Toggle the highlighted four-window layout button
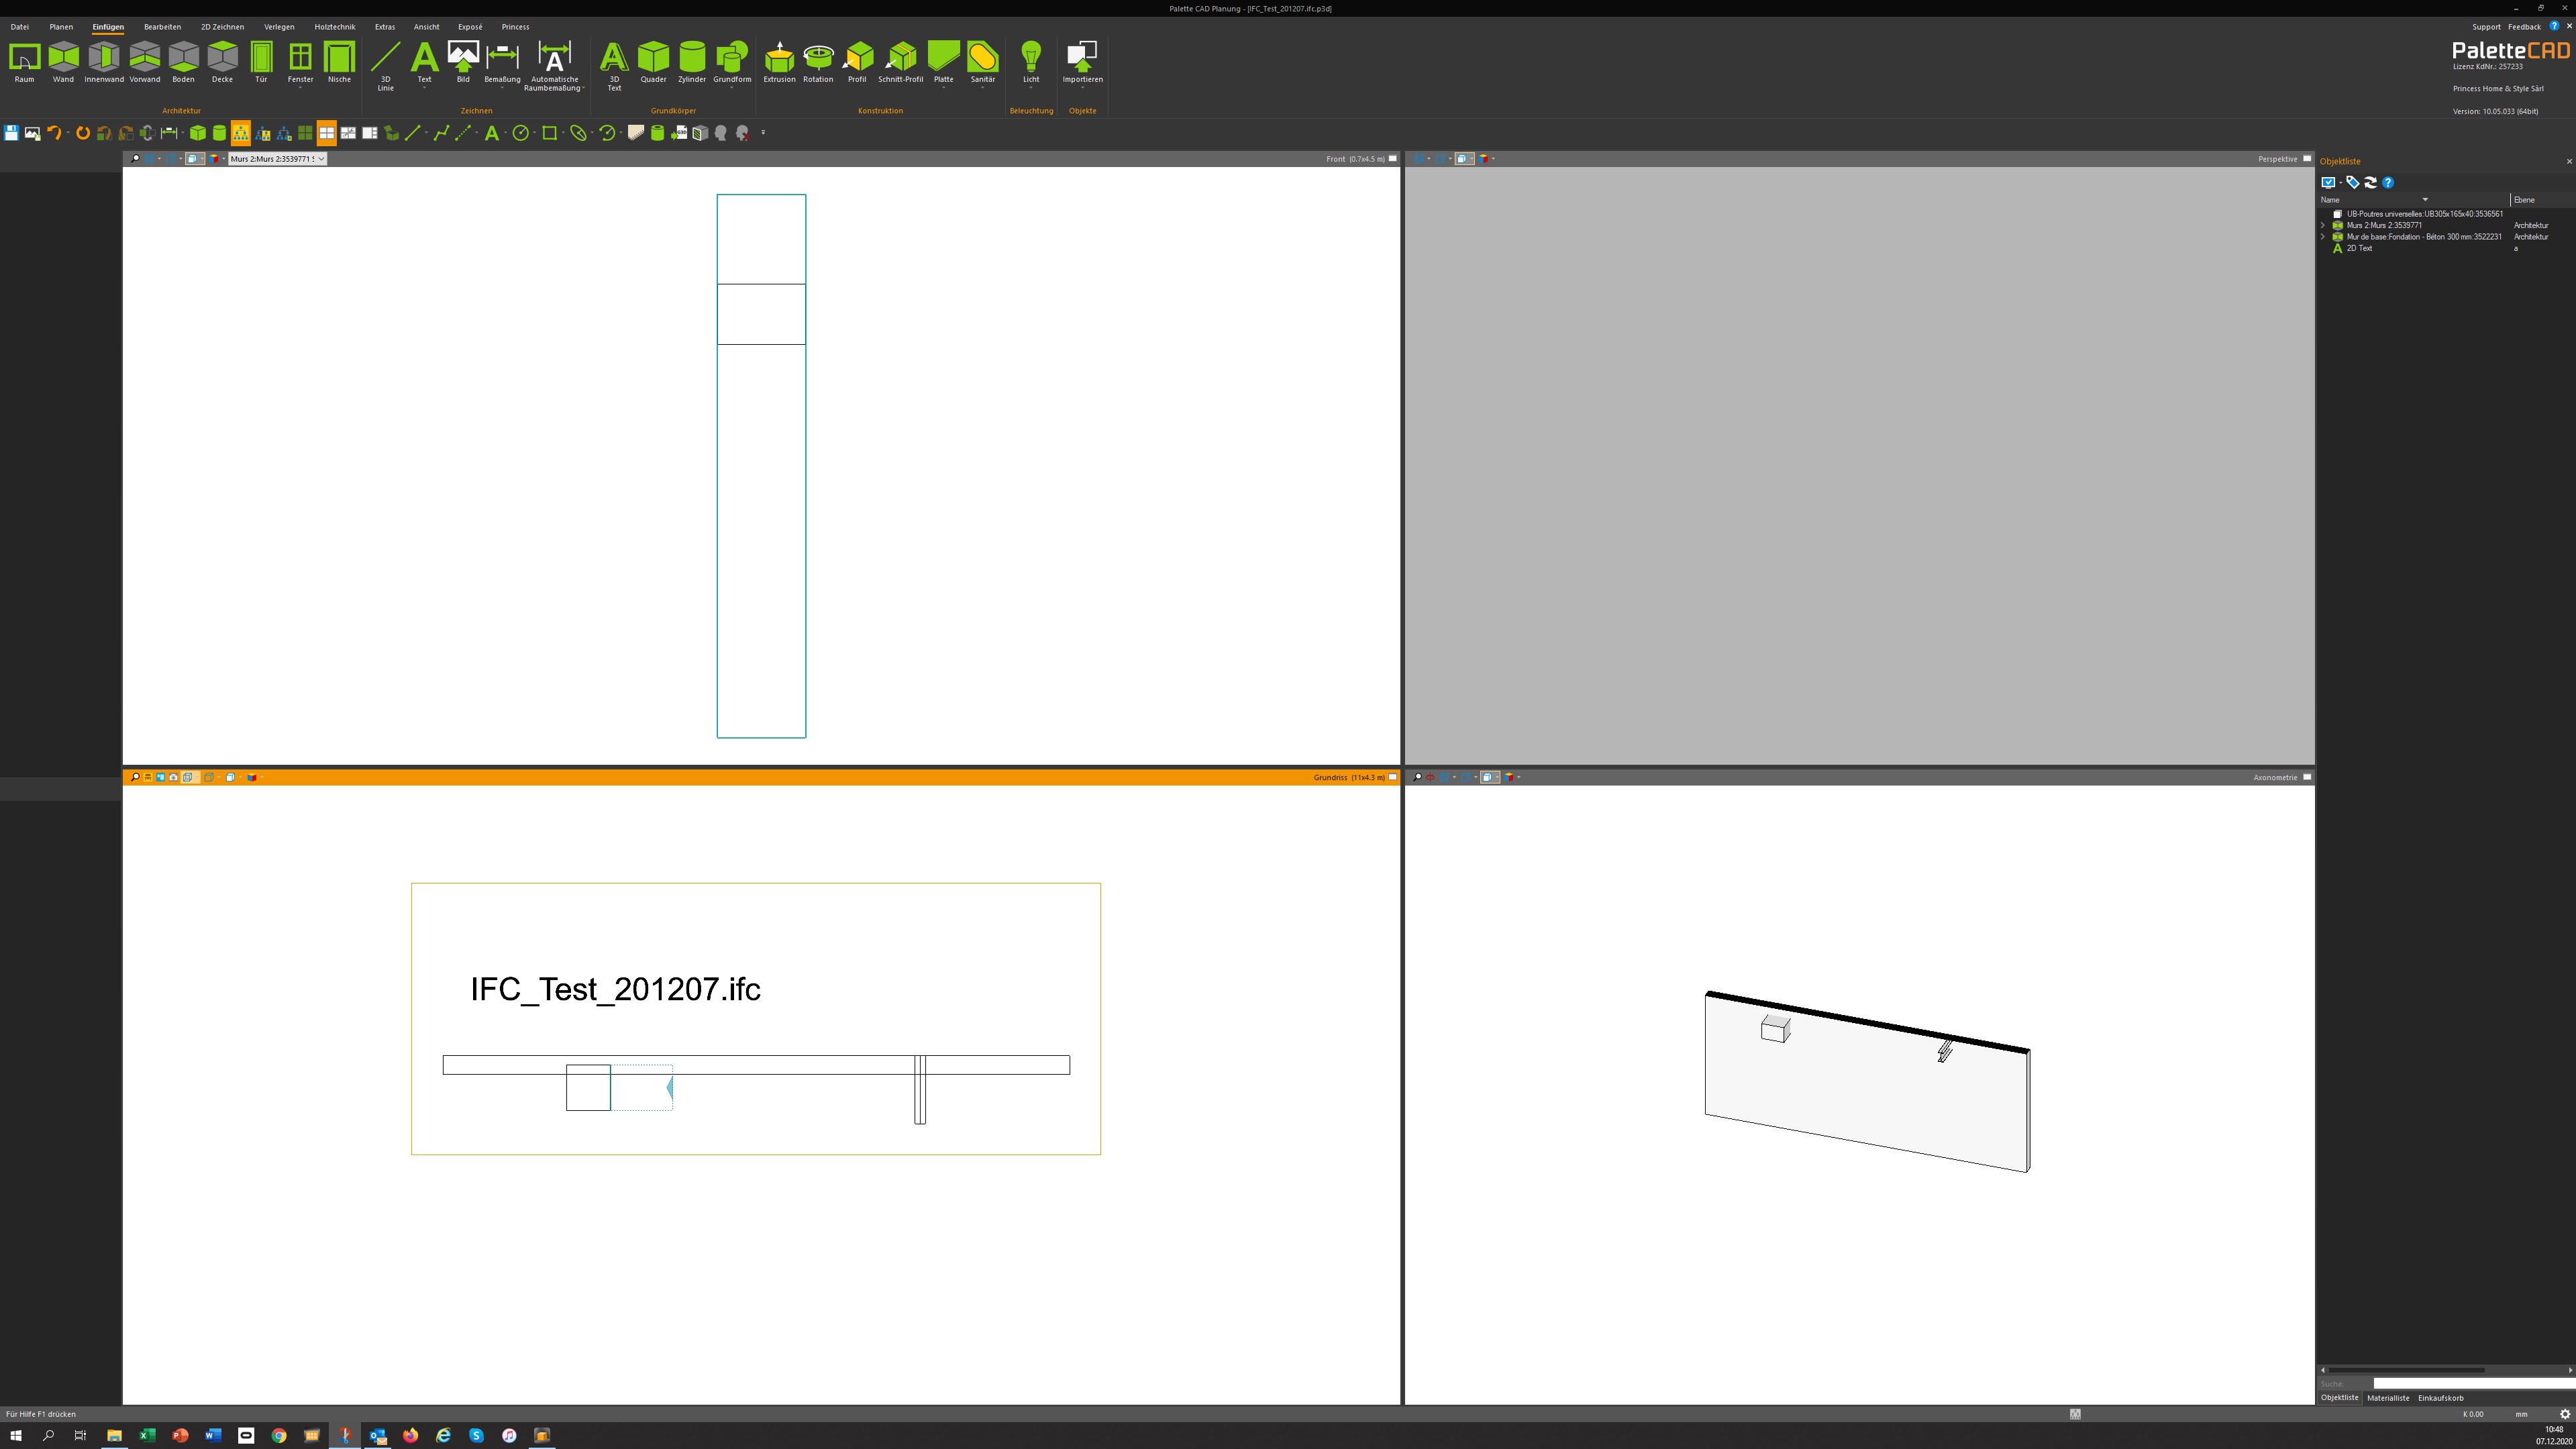 pos(326,133)
